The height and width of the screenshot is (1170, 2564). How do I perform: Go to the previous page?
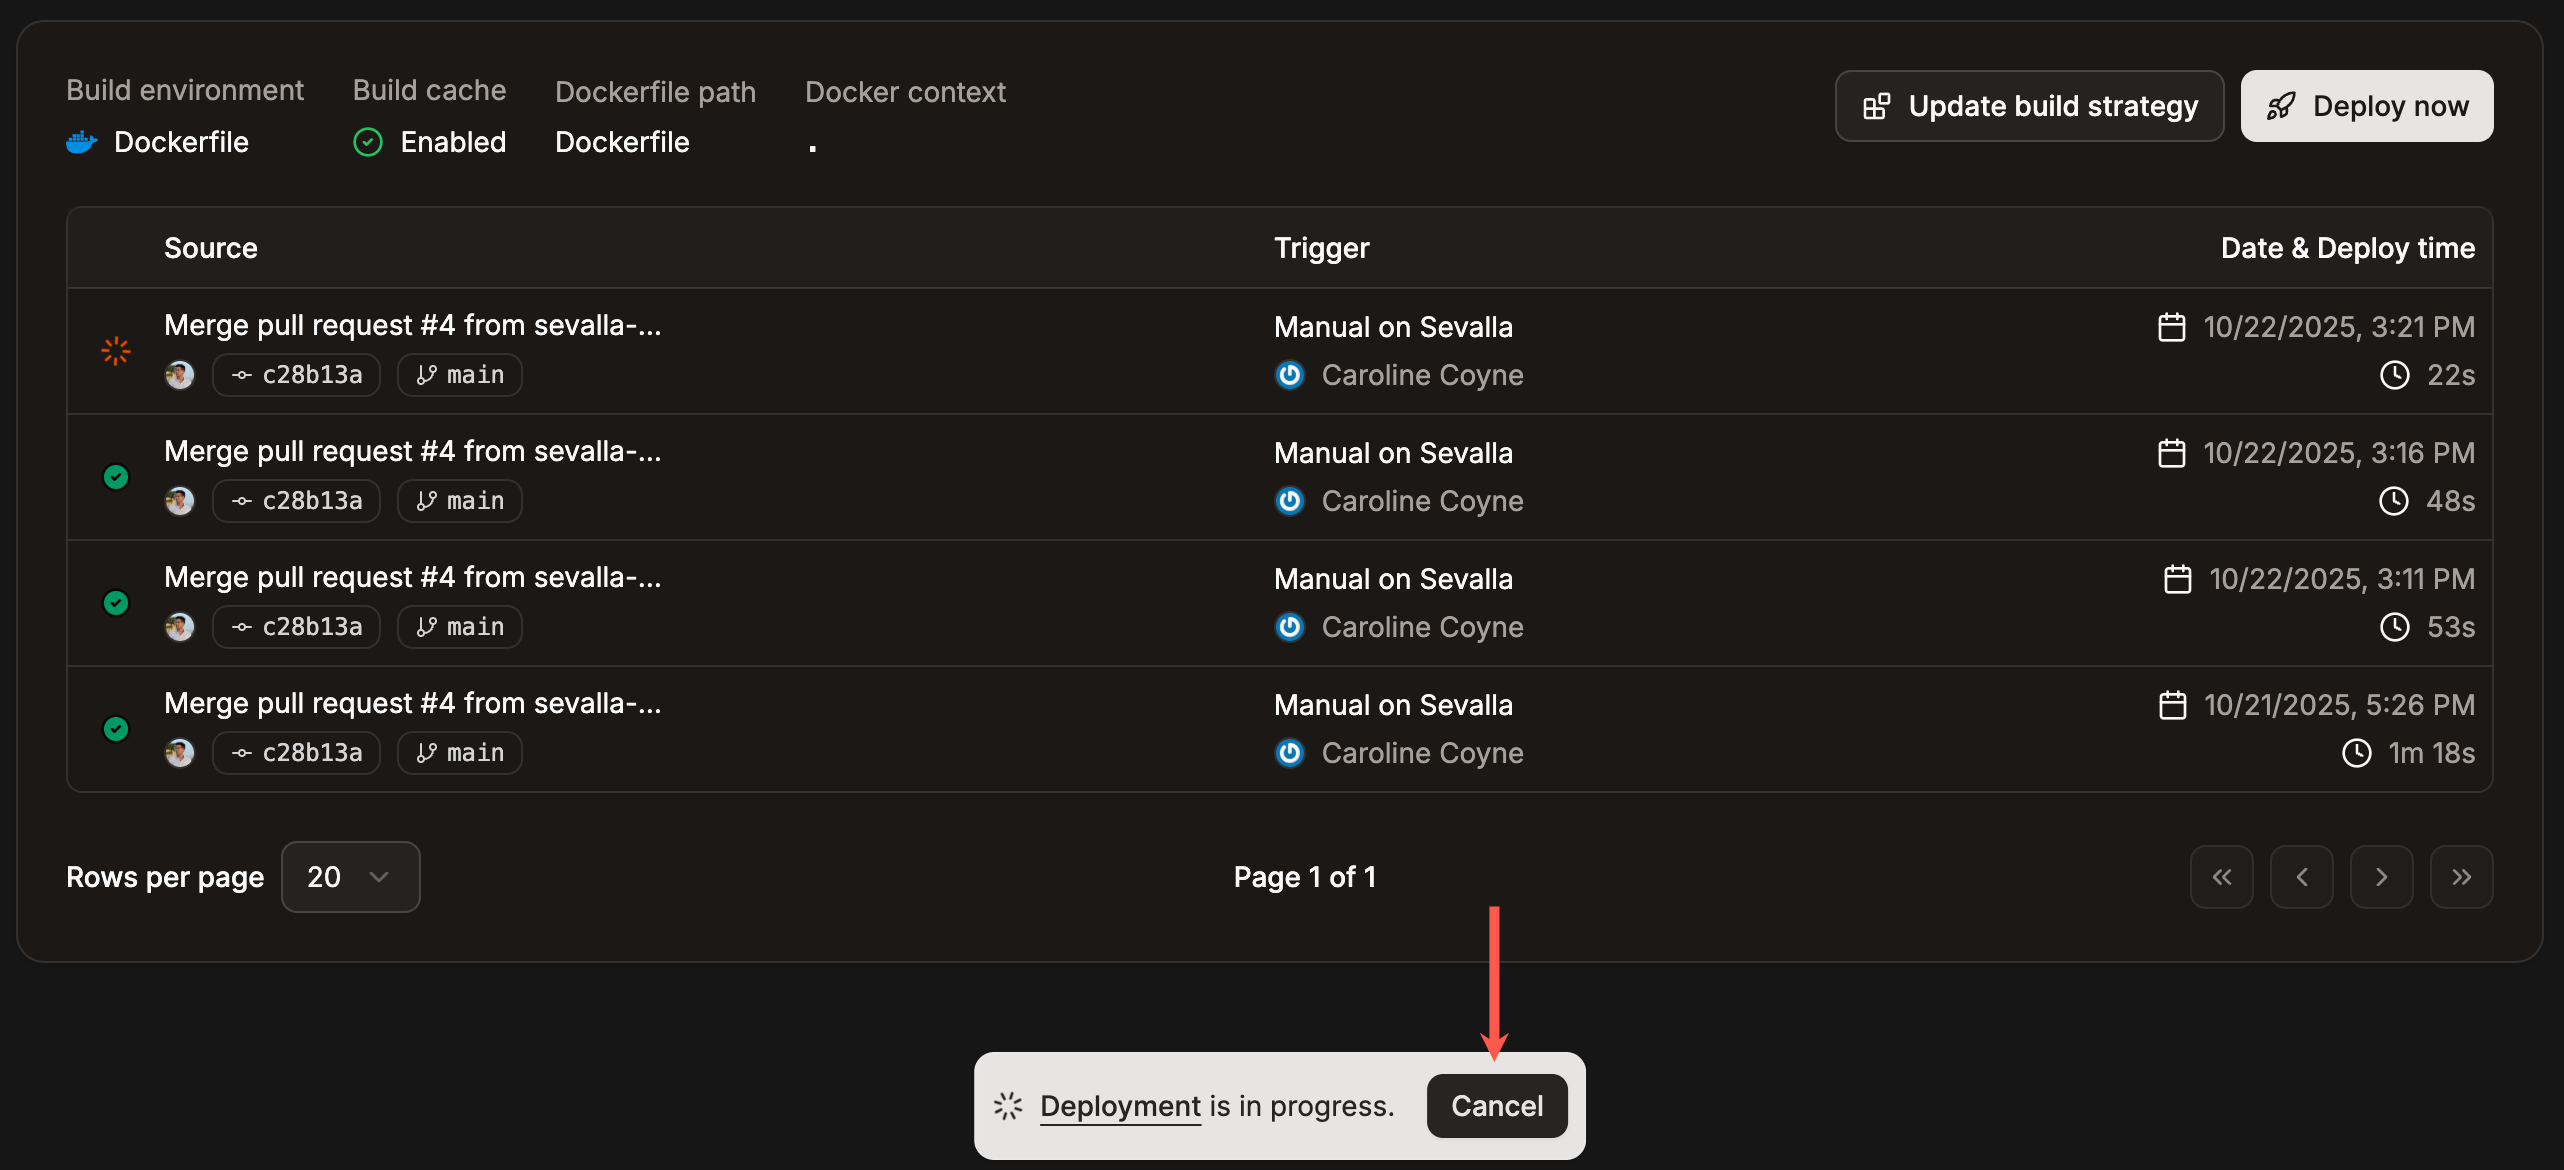tap(2301, 877)
